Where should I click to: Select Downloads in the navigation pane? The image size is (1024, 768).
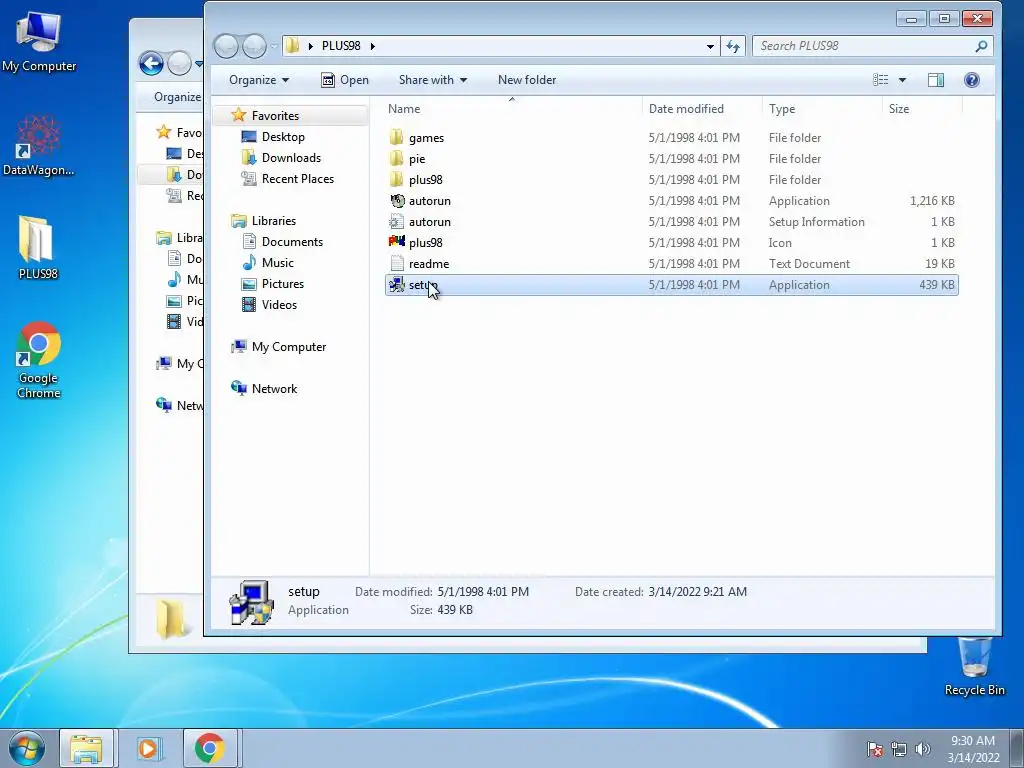click(x=291, y=157)
